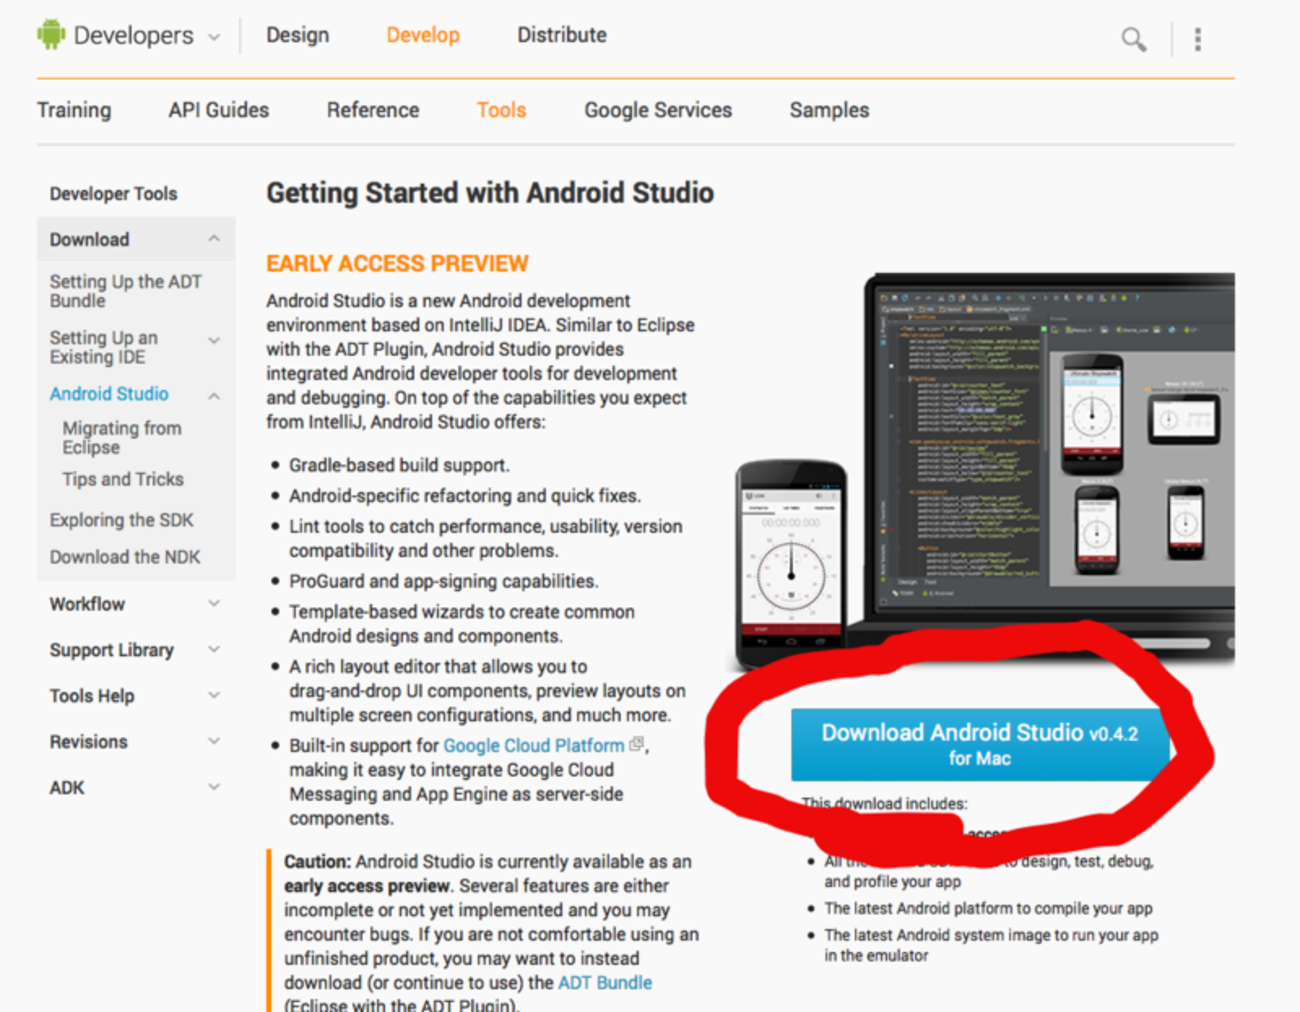The width and height of the screenshot is (1300, 1012).
Task: Select Tools Help in the sidebar
Action: point(92,696)
